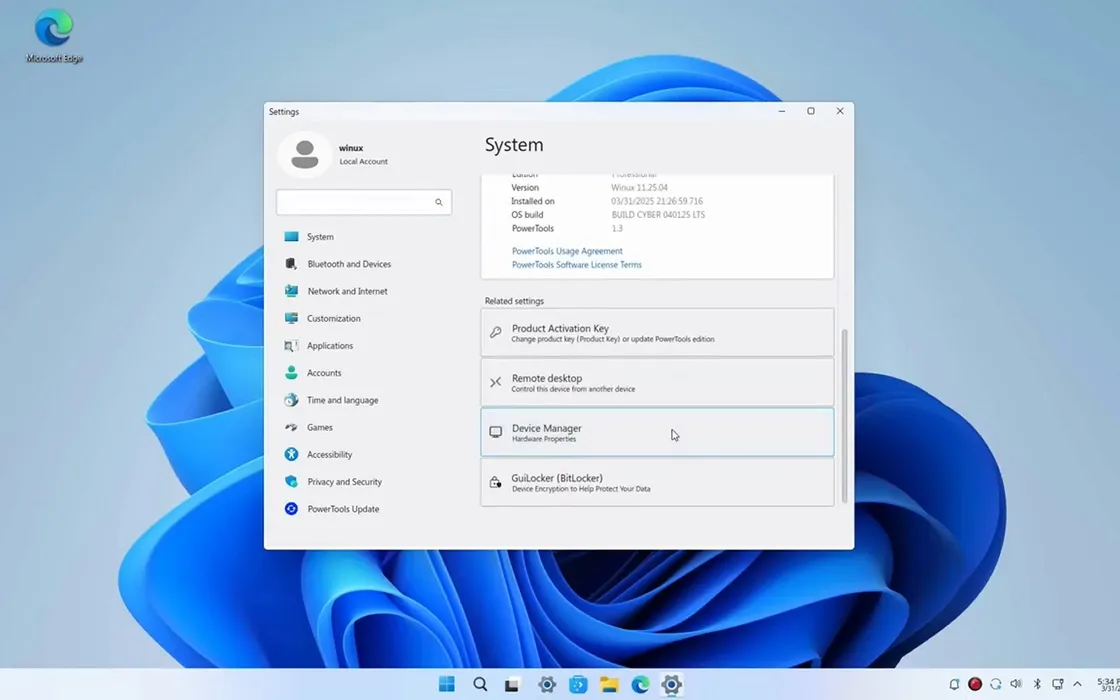Viewport: 1120px width, 700px height.
Task: Click the Settings search field
Action: pos(364,202)
